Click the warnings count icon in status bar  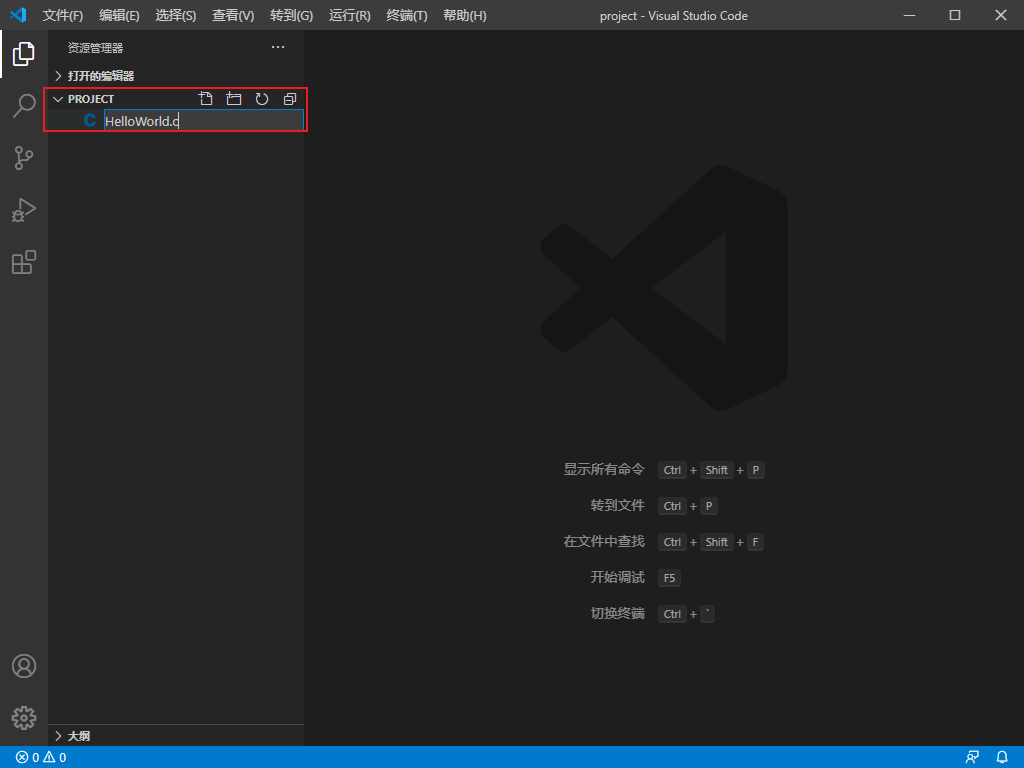[49, 758]
